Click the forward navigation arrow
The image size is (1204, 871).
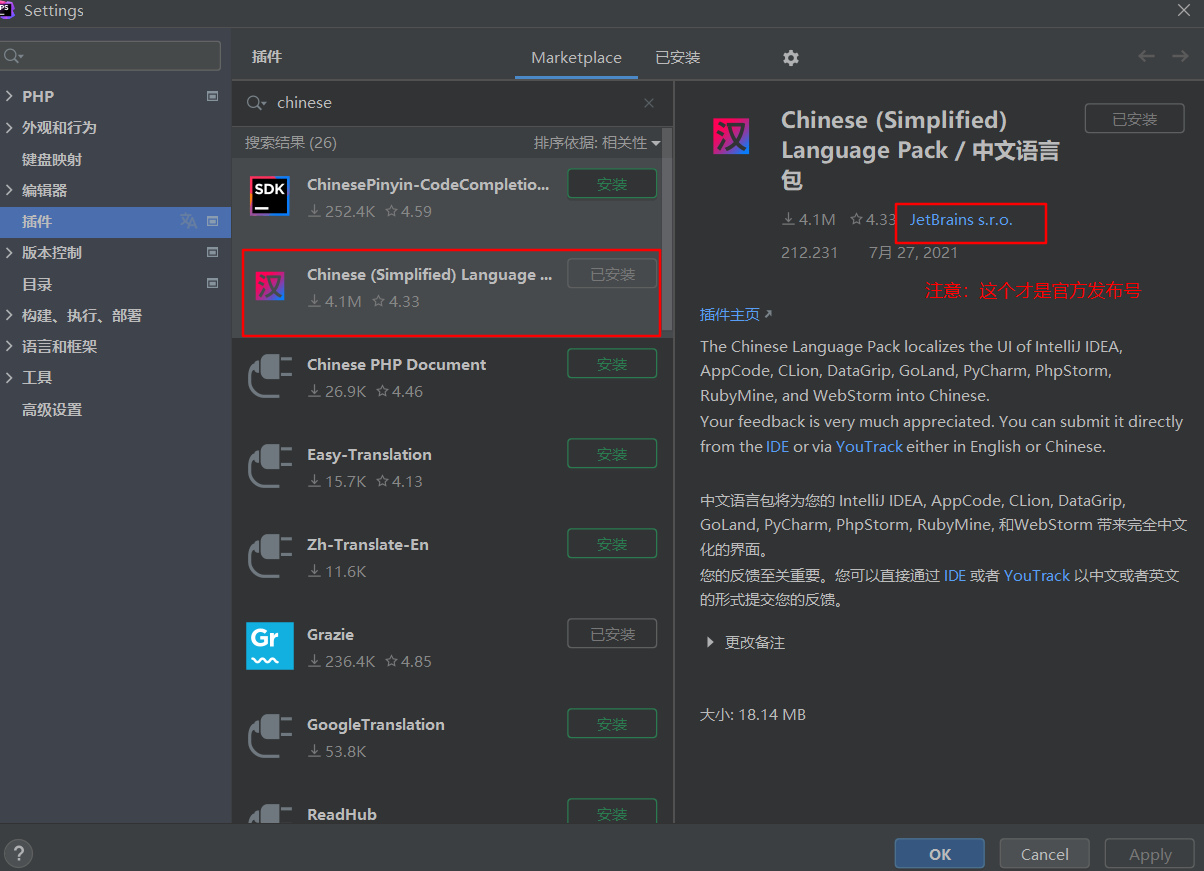[1180, 56]
